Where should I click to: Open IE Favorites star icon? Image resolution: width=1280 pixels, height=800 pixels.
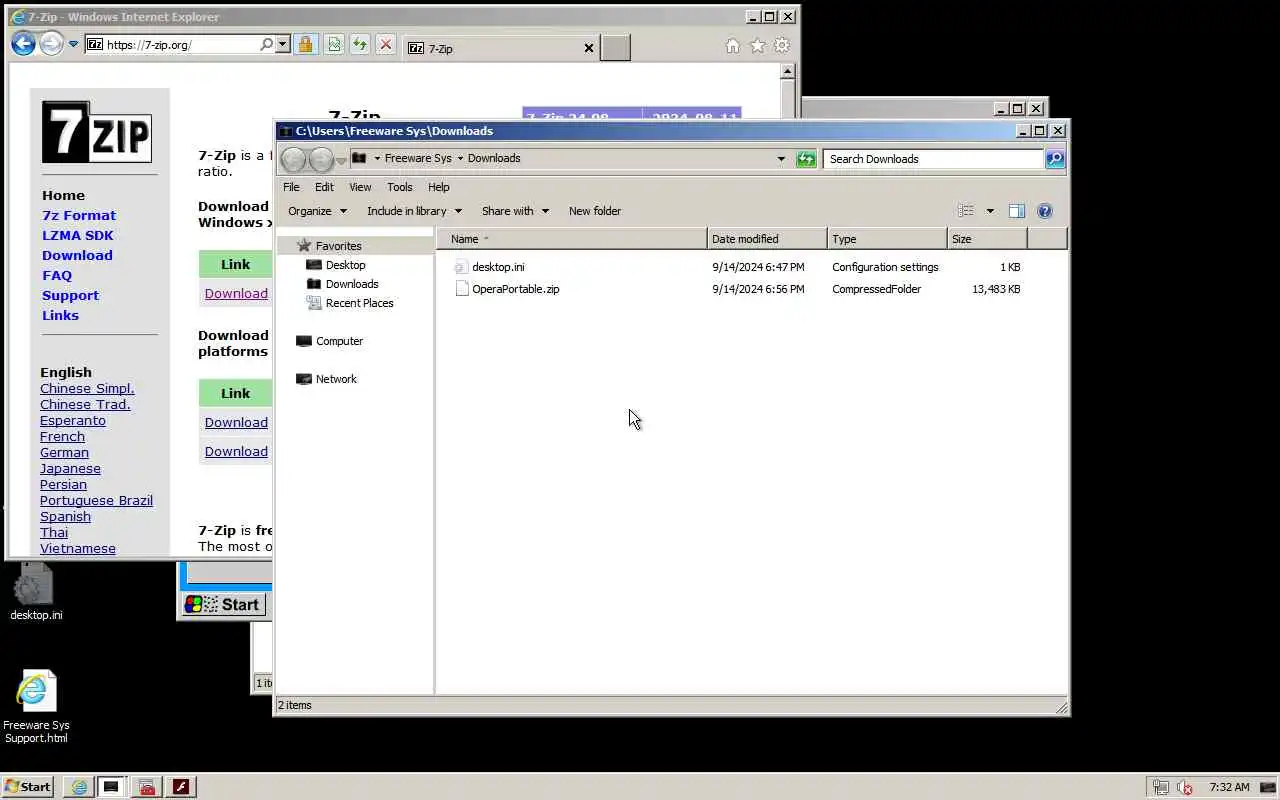pos(757,46)
